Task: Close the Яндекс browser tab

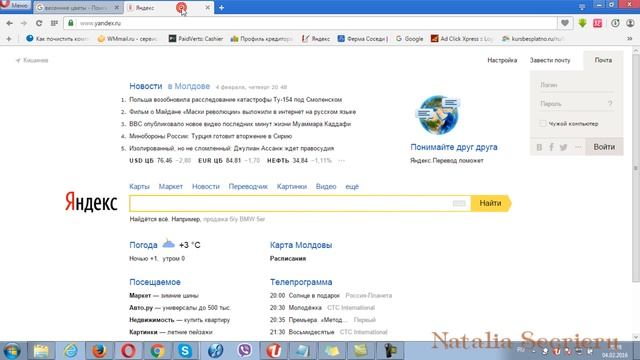Action: pos(207,7)
